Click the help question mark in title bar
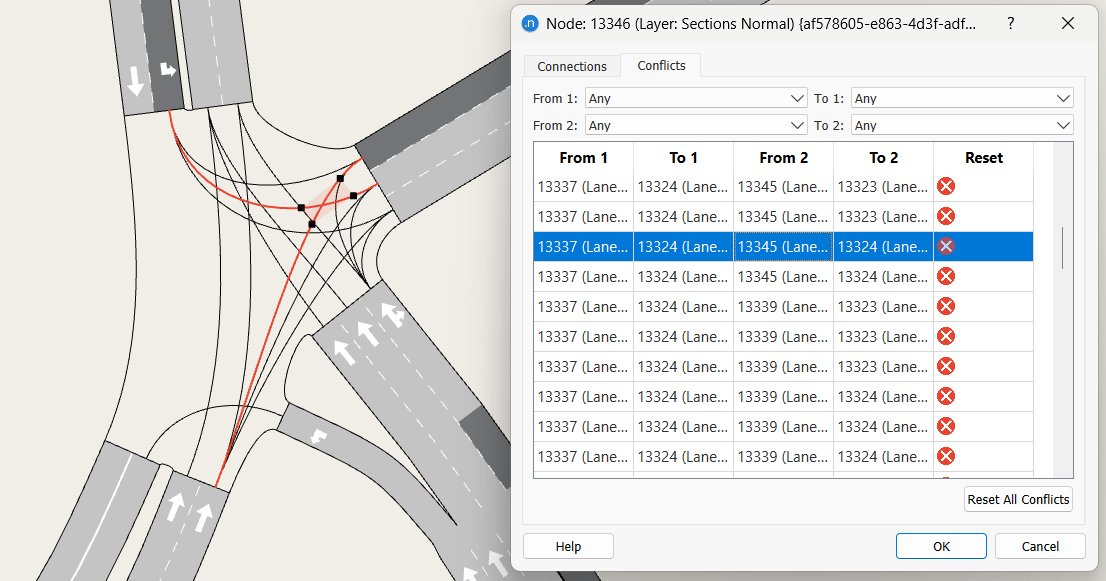Viewport: 1106px width, 581px height. (x=1009, y=23)
